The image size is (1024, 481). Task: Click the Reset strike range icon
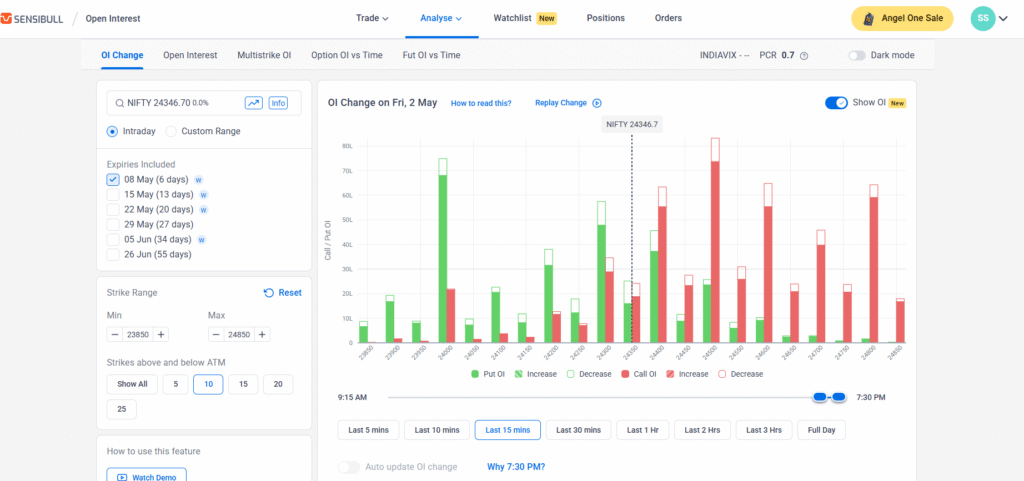[269, 293]
